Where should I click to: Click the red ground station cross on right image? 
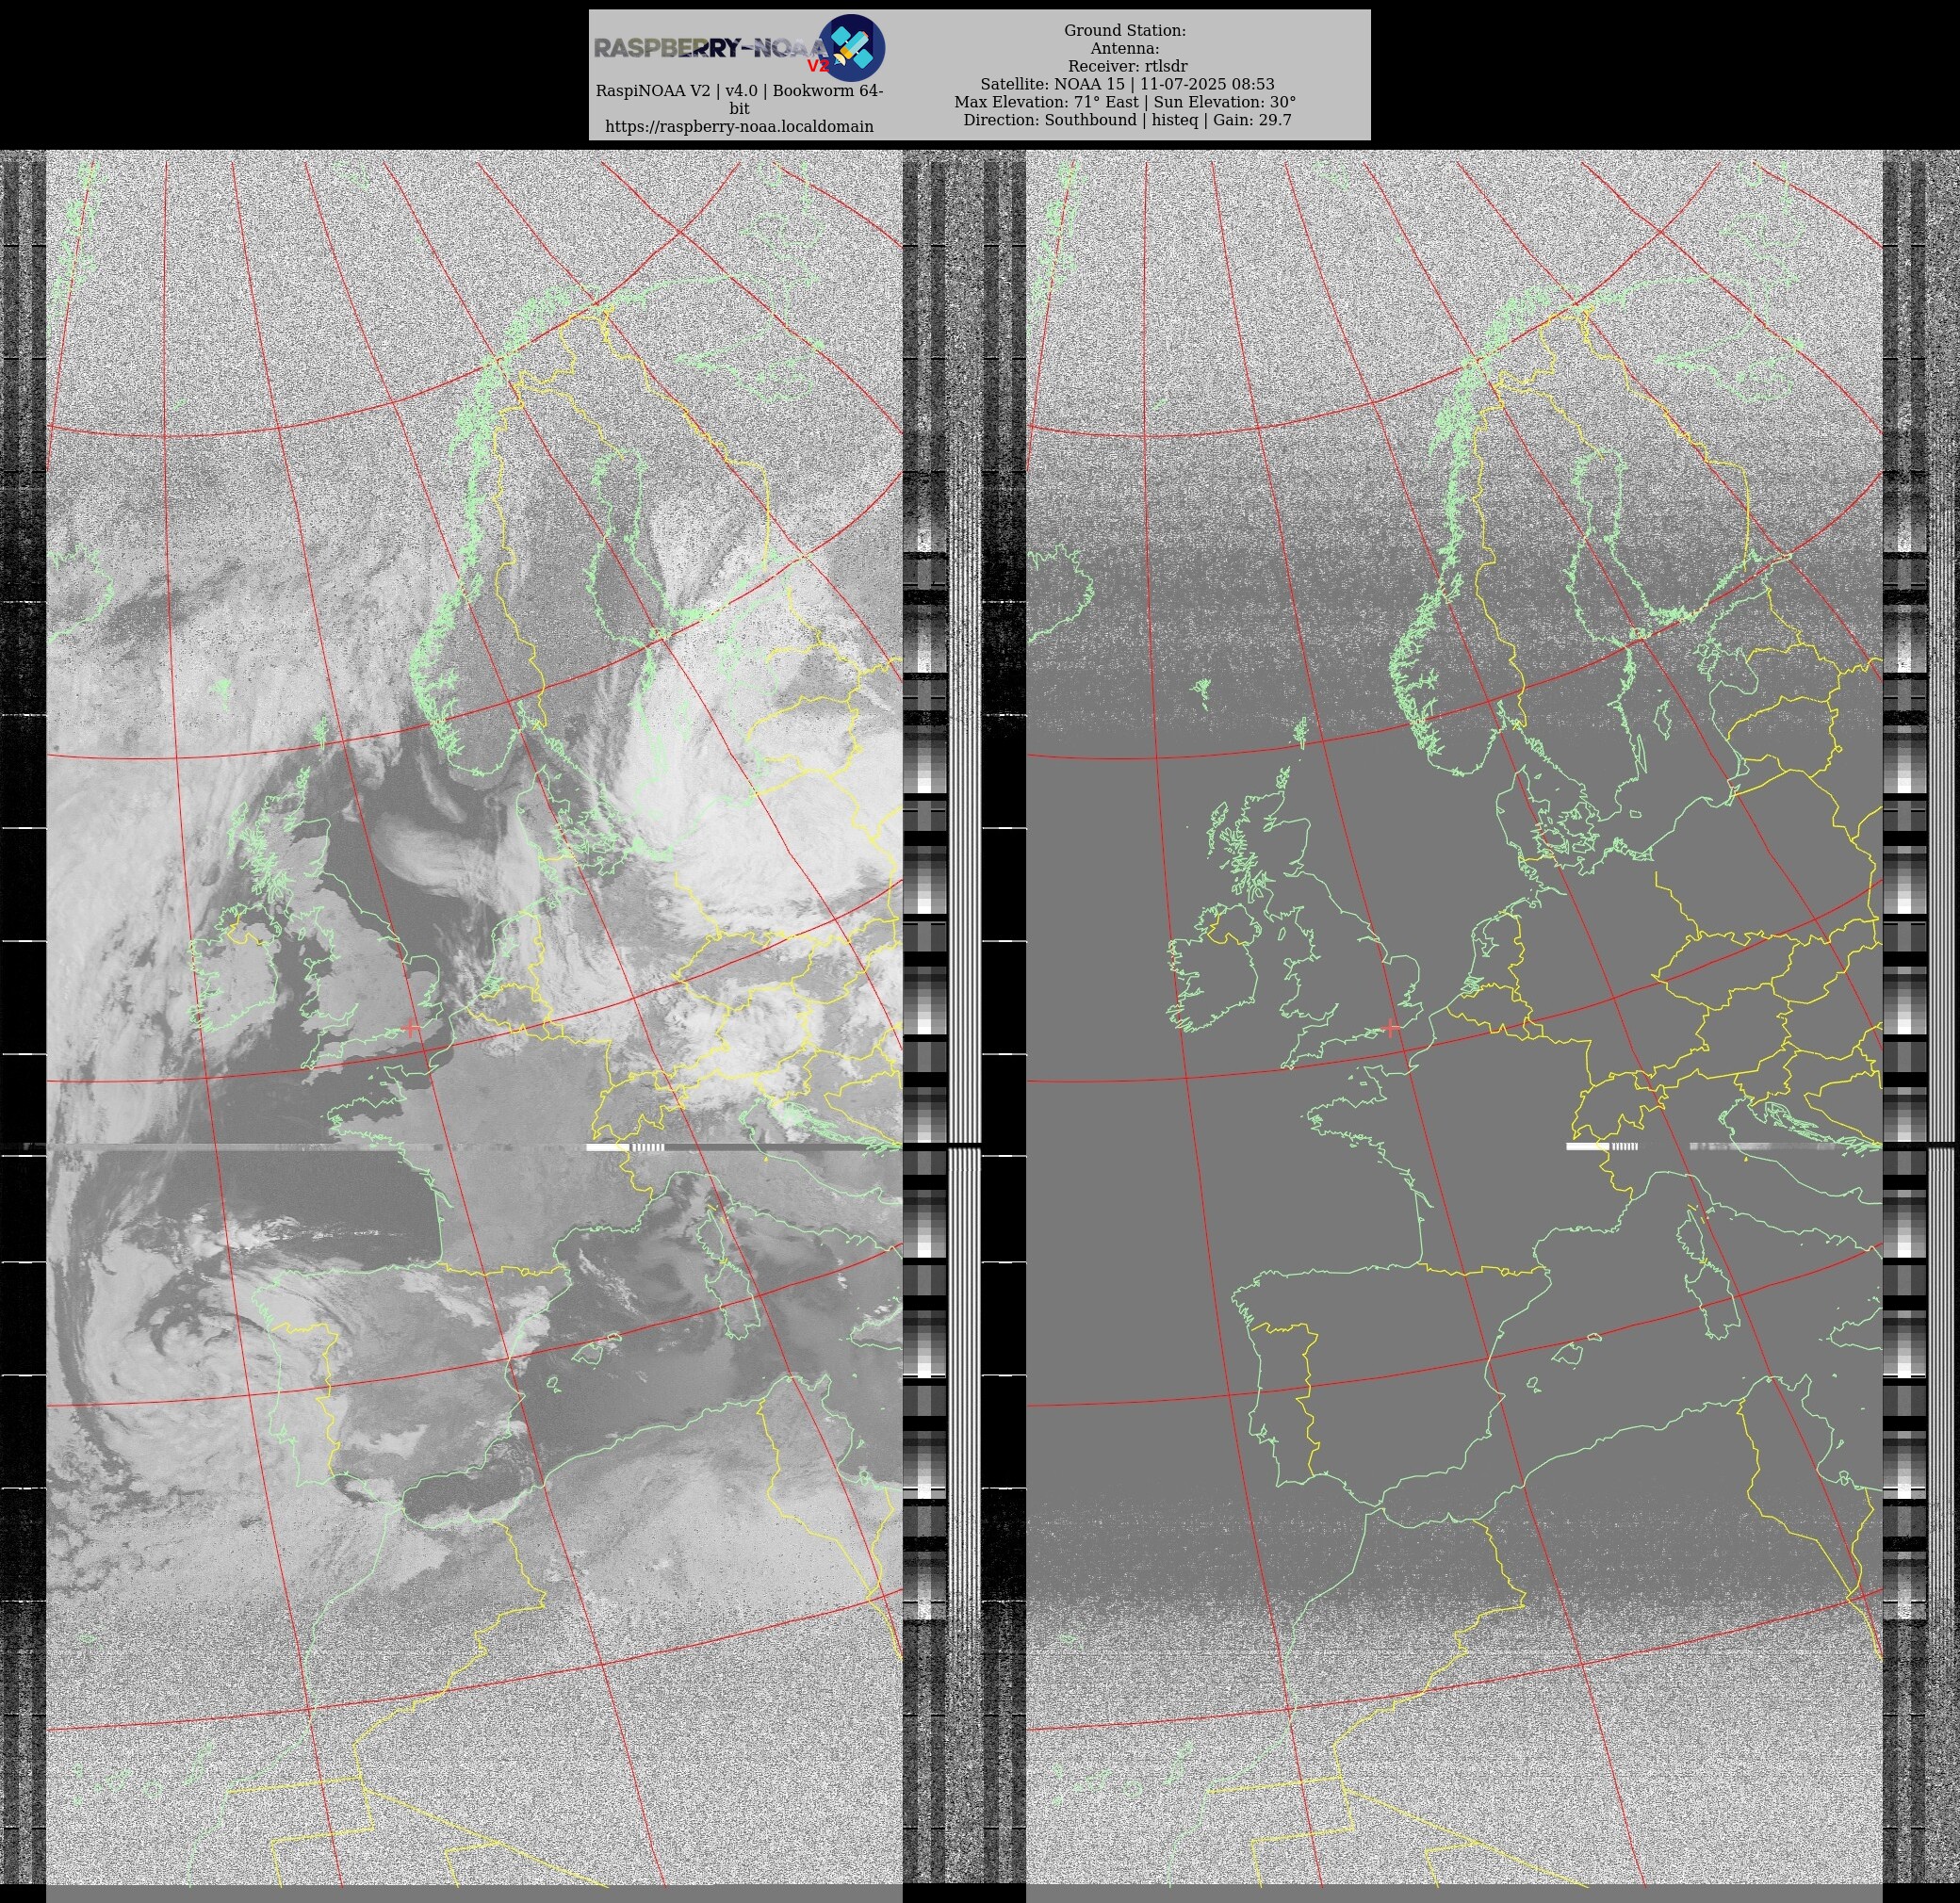coord(1392,1028)
